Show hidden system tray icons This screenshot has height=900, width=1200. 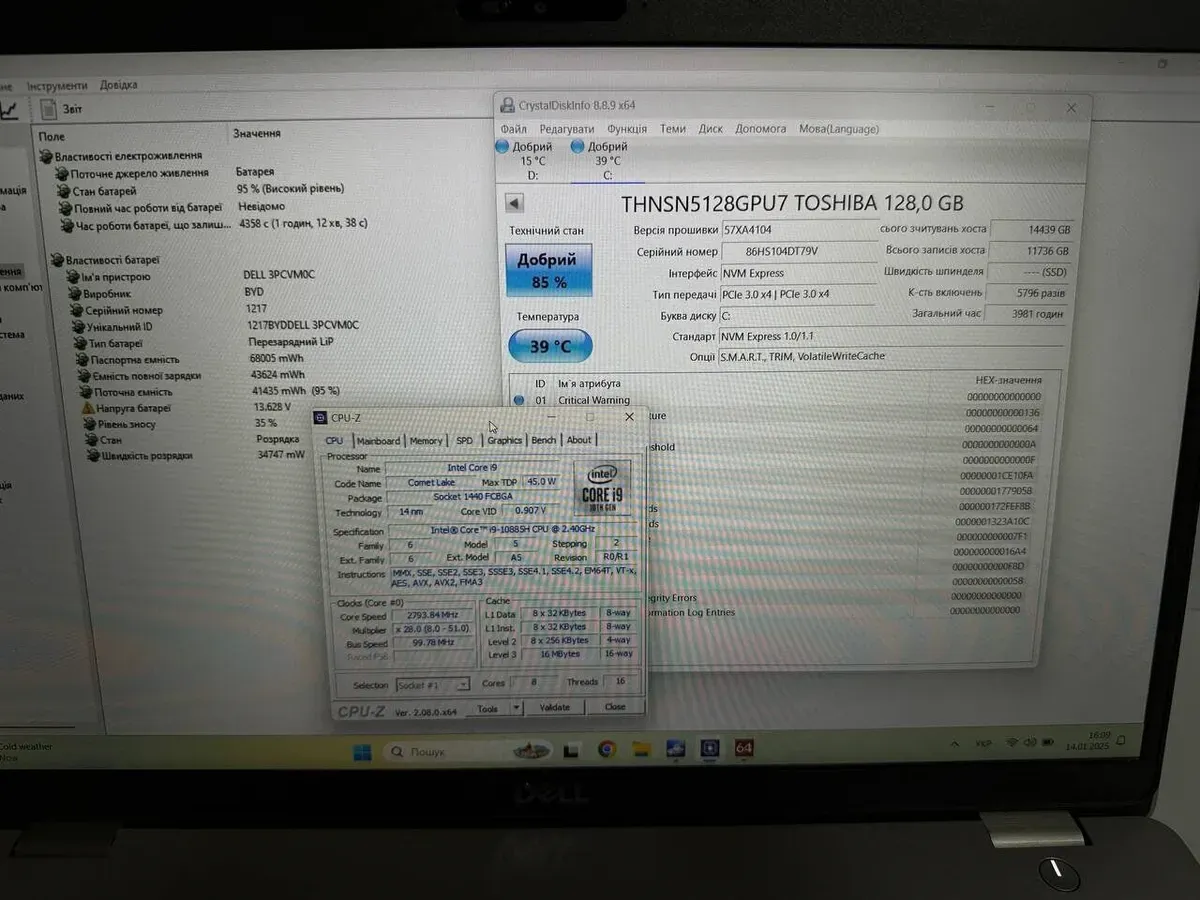pos(957,744)
